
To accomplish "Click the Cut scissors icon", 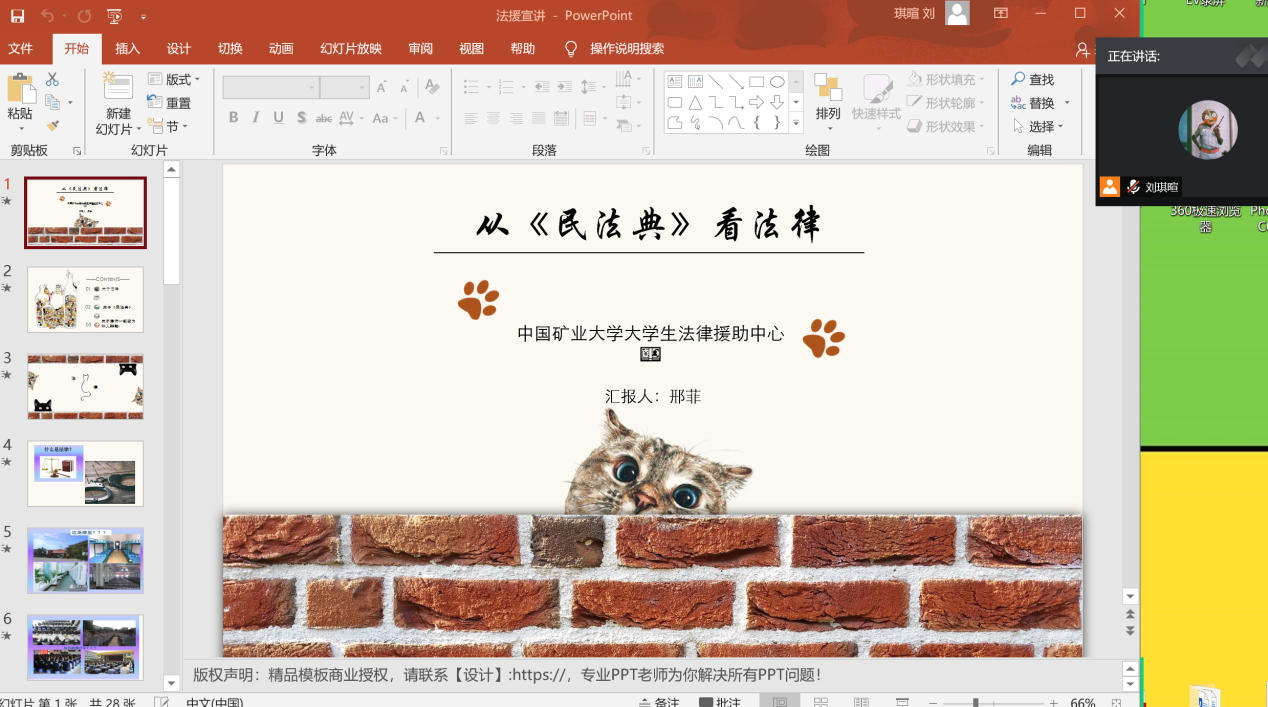I will [52, 79].
